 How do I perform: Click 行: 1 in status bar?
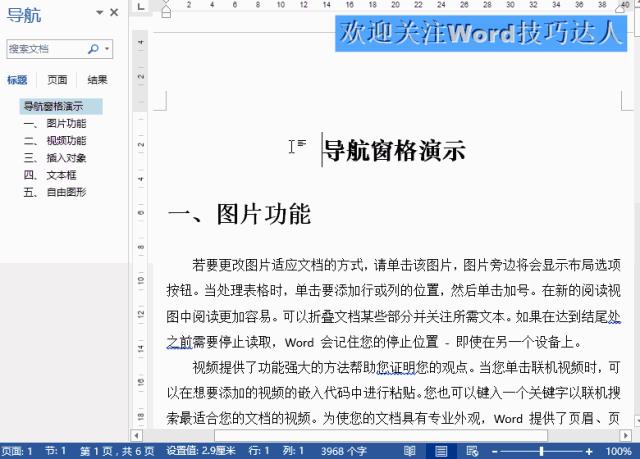259,451
